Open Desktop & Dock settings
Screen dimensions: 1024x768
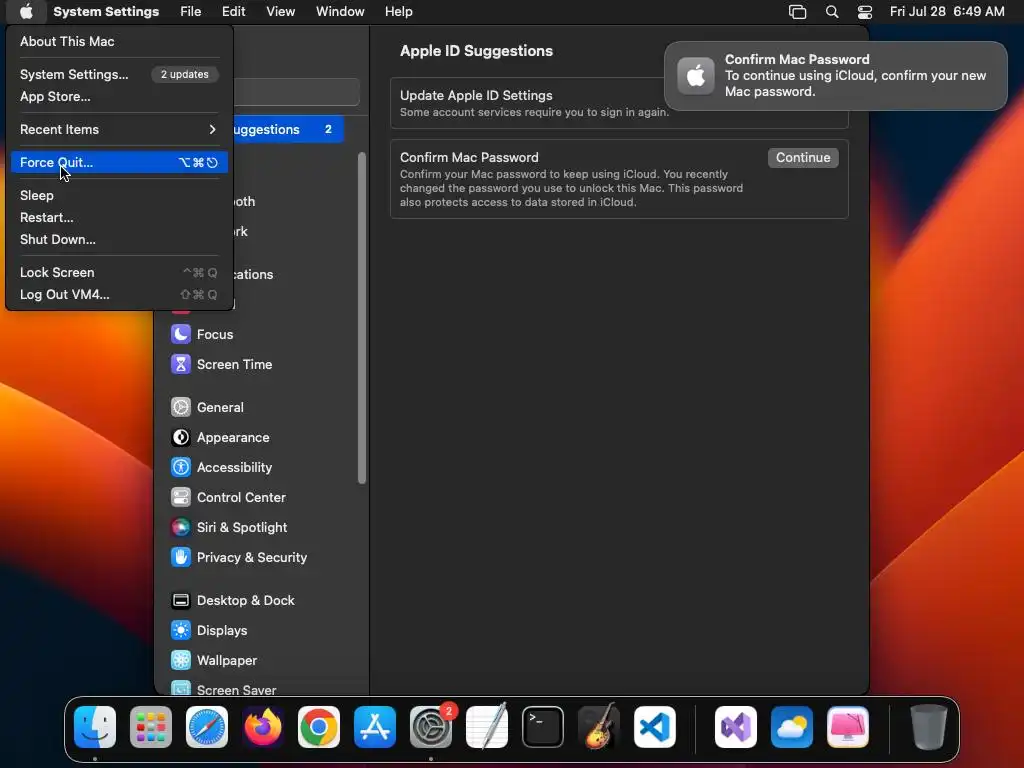click(246, 600)
